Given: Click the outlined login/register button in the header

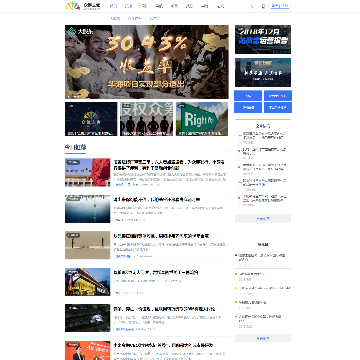Looking at the screenshot, I should pyautogui.click(x=280, y=6).
